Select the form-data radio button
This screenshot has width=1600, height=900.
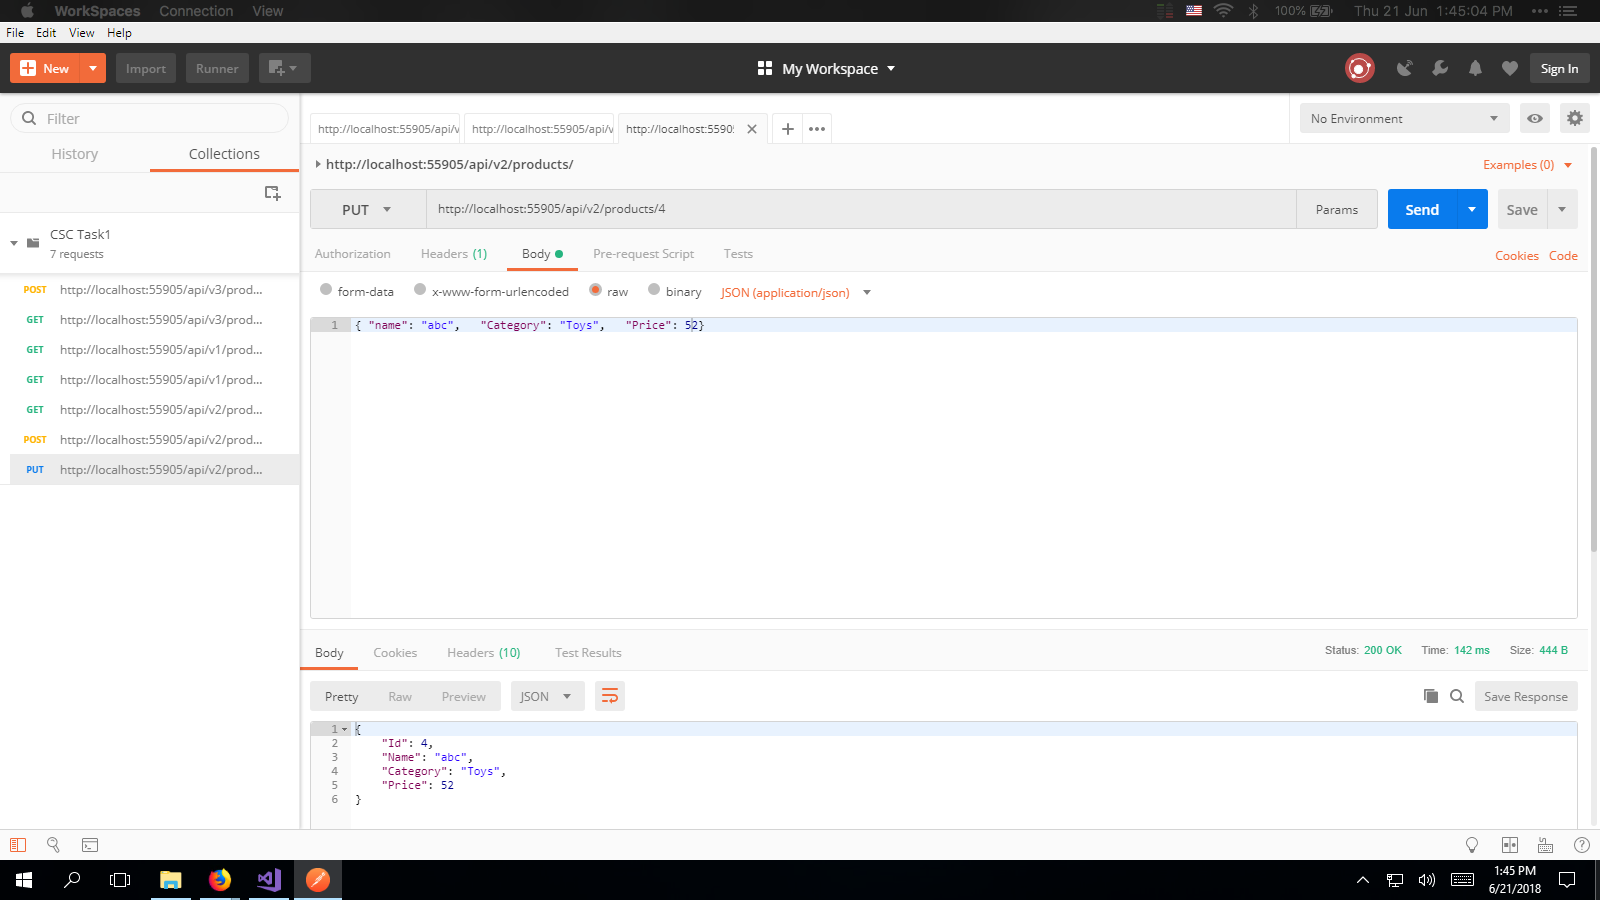(326, 290)
